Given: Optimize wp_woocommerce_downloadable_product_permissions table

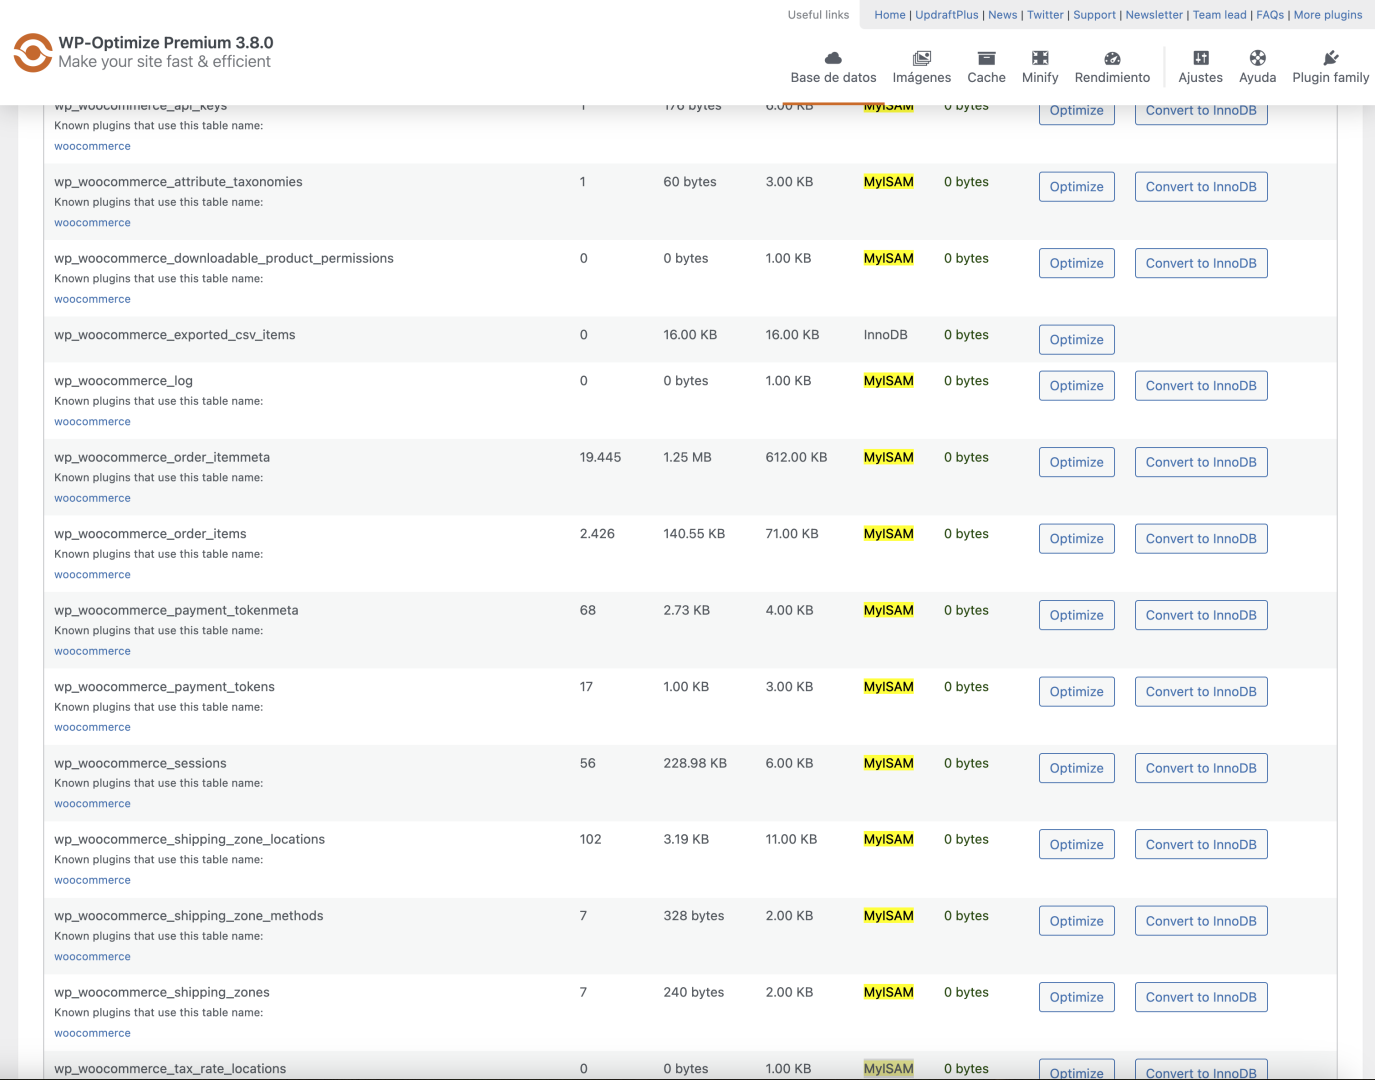Looking at the screenshot, I should click(1077, 263).
